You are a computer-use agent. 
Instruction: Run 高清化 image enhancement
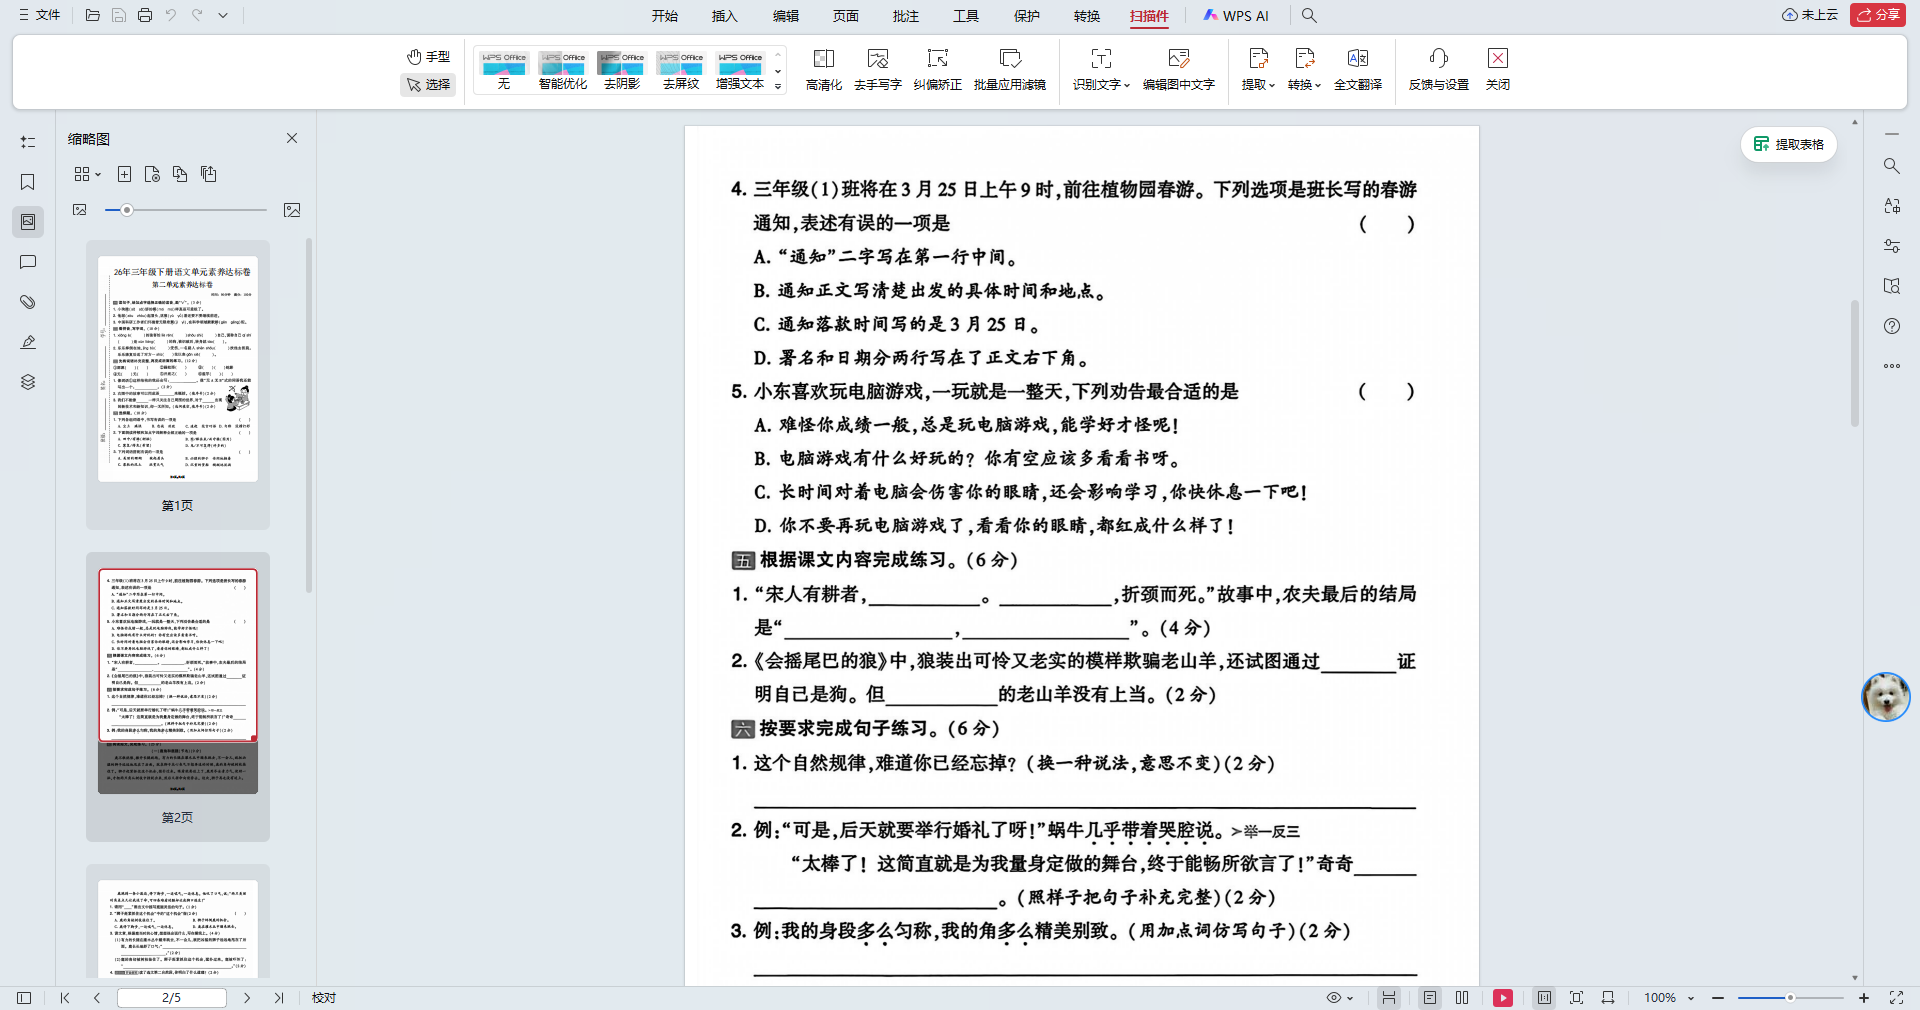(823, 69)
